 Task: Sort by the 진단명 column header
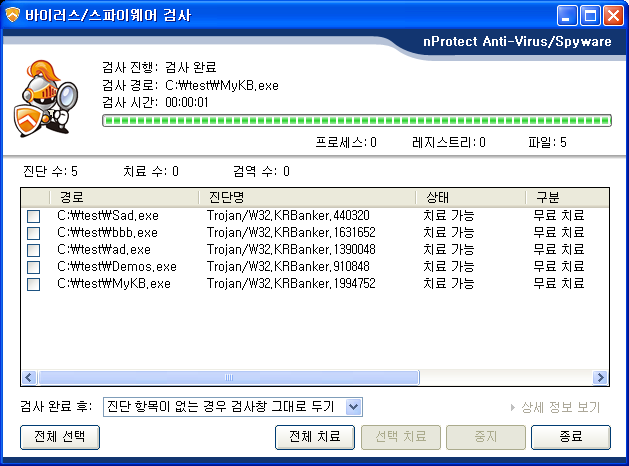[307, 197]
